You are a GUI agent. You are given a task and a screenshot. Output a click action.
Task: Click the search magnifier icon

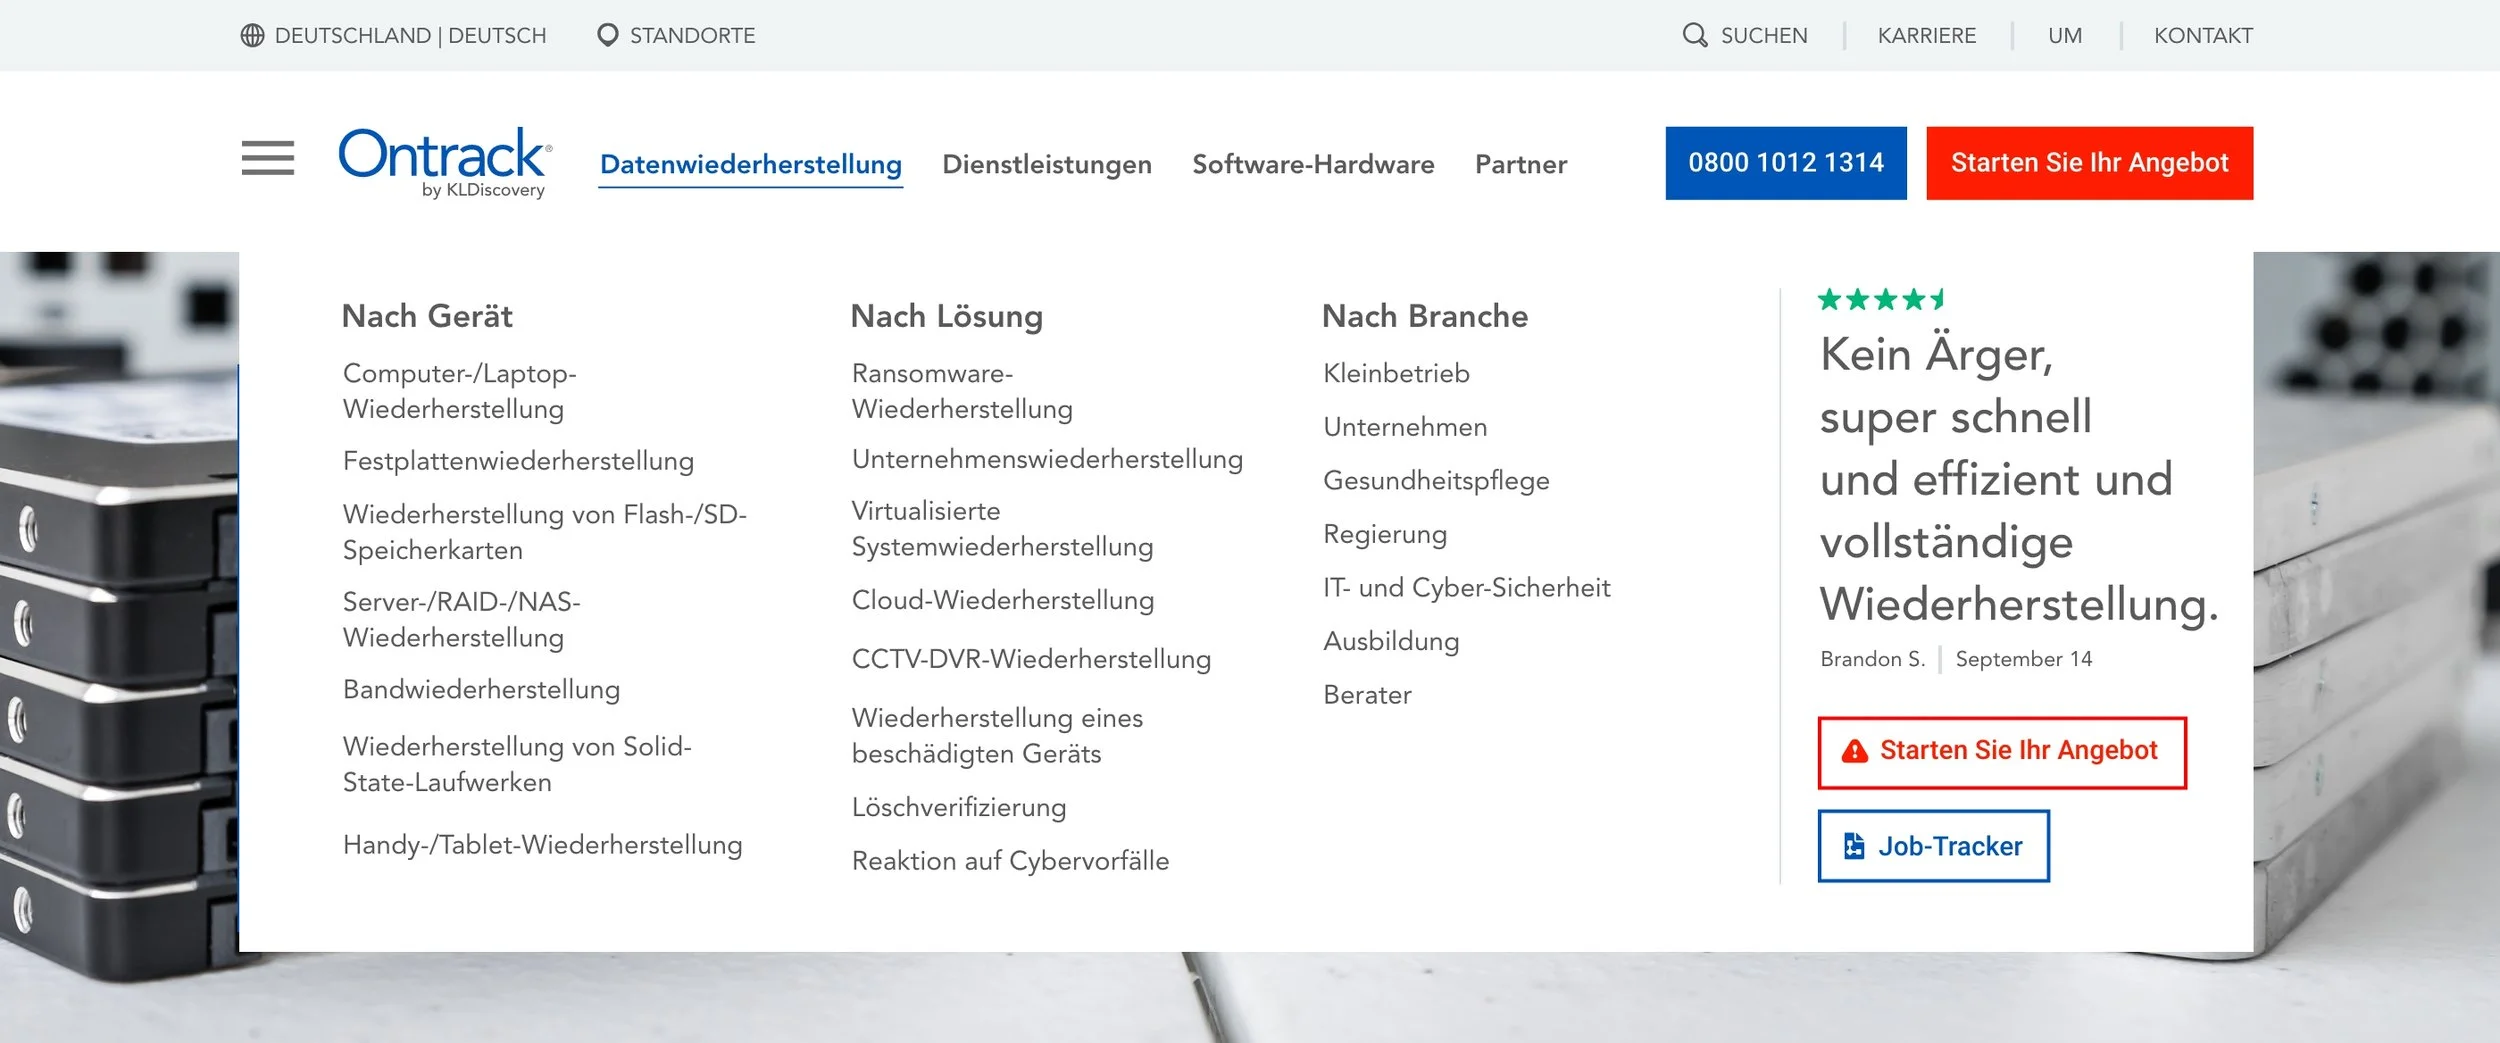pos(1694,36)
